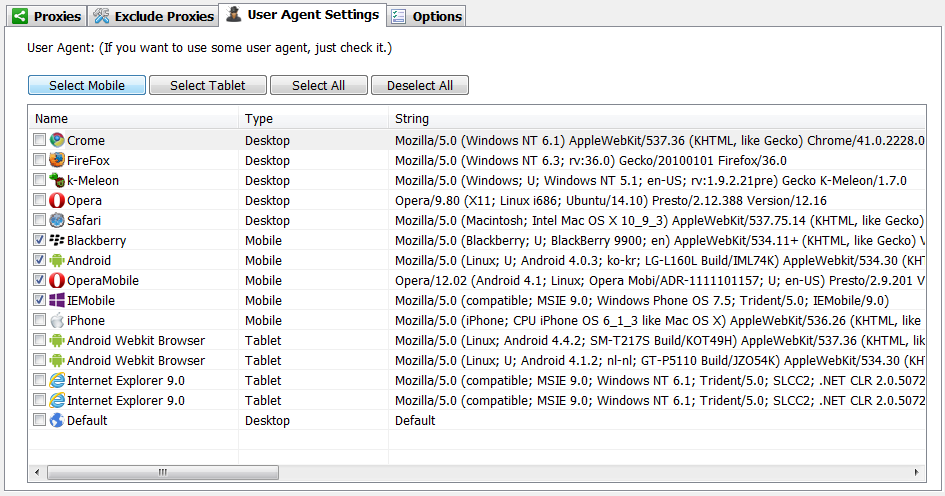
Task: Click the red Opera icon in Opera desktop row
Action: tap(57, 200)
